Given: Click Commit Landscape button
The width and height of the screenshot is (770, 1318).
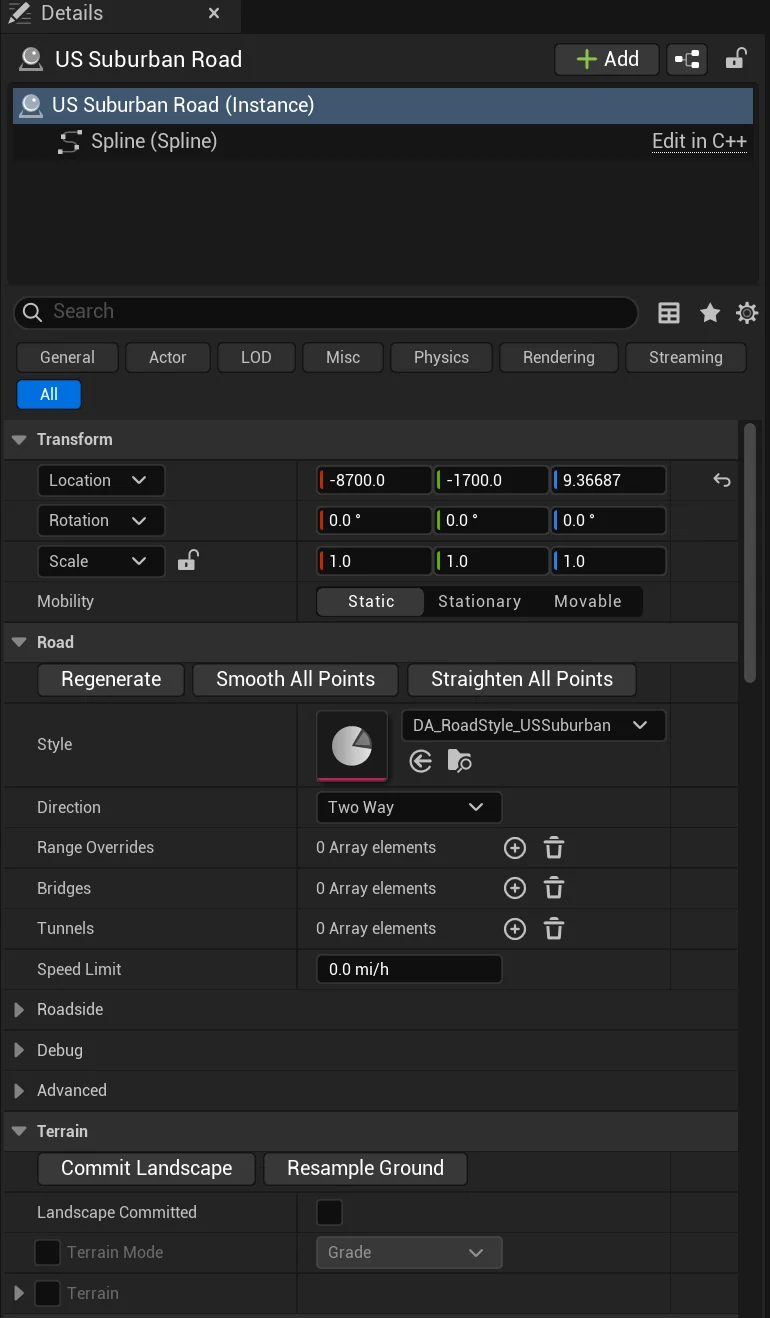Looking at the screenshot, I should point(146,1168).
